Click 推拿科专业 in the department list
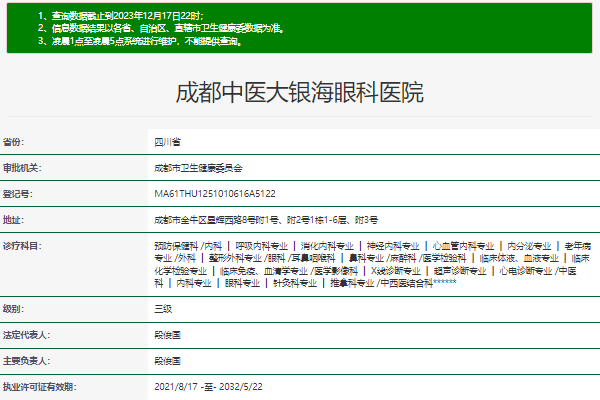 point(352,283)
